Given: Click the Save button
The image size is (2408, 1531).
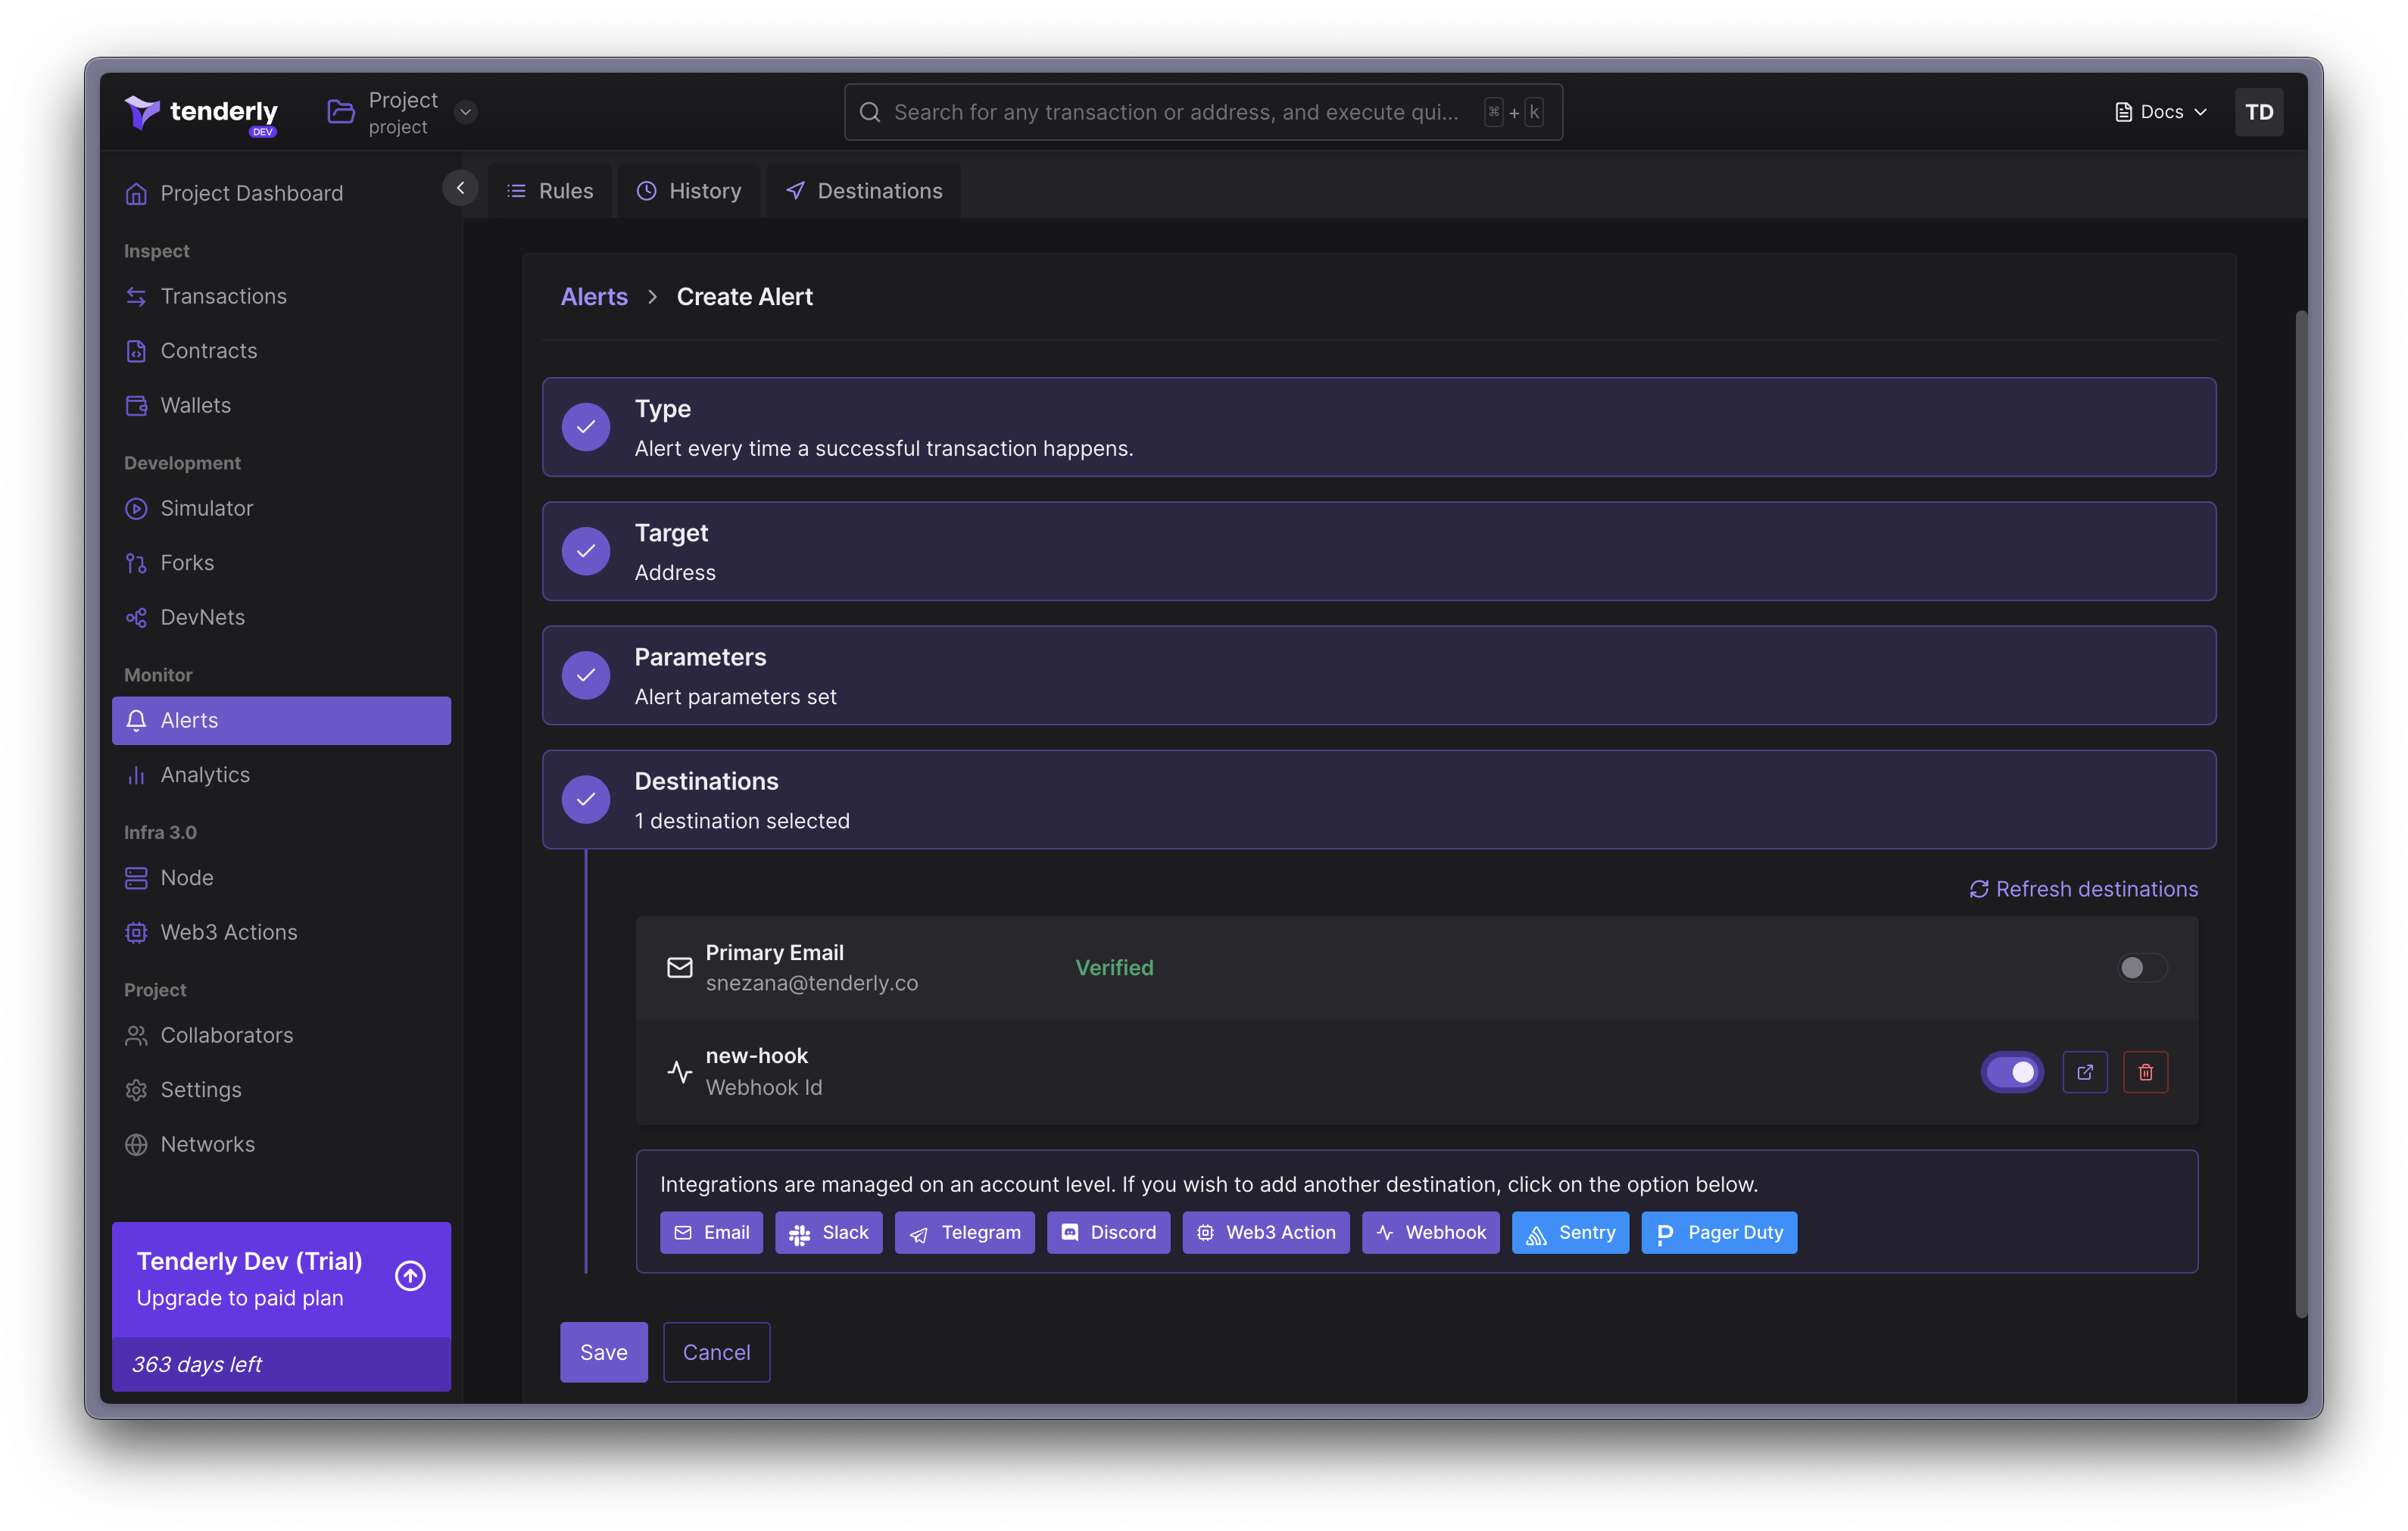Looking at the screenshot, I should click(x=604, y=1350).
